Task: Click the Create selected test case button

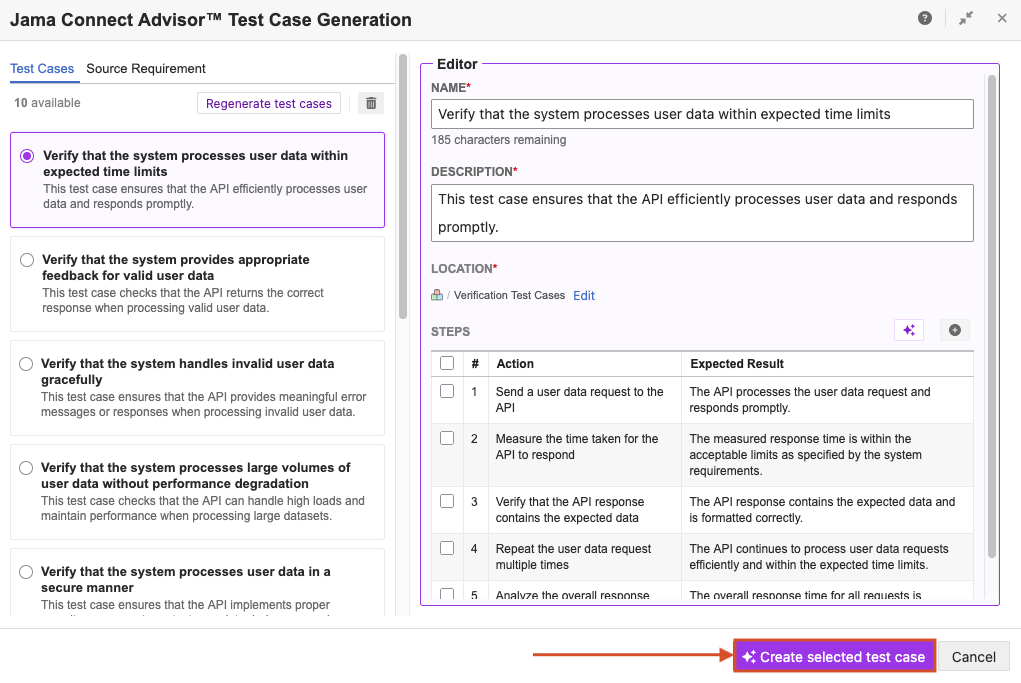Action: (834, 656)
